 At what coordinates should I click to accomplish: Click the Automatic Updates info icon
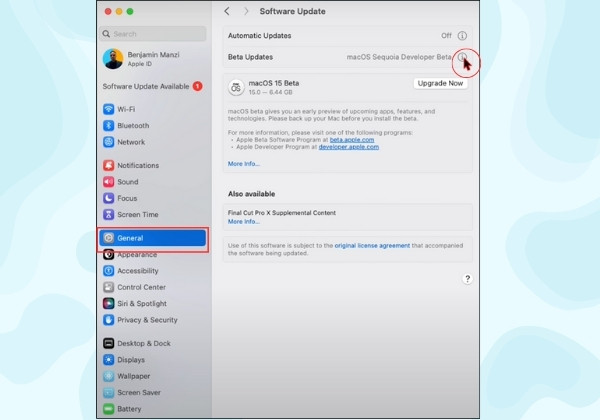(x=462, y=36)
